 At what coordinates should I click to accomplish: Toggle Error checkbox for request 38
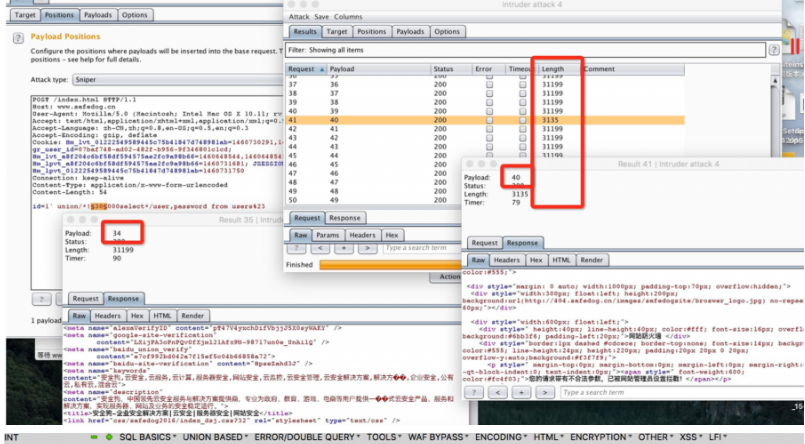click(489, 93)
